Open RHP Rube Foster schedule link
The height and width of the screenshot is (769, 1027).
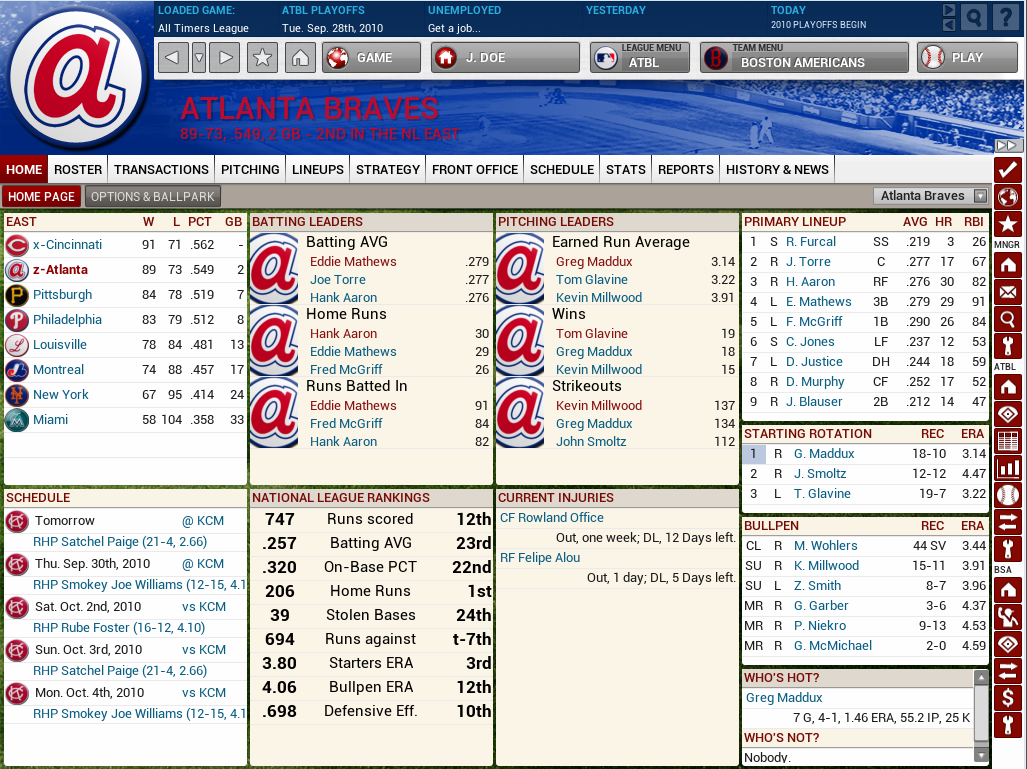(x=119, y=628)
